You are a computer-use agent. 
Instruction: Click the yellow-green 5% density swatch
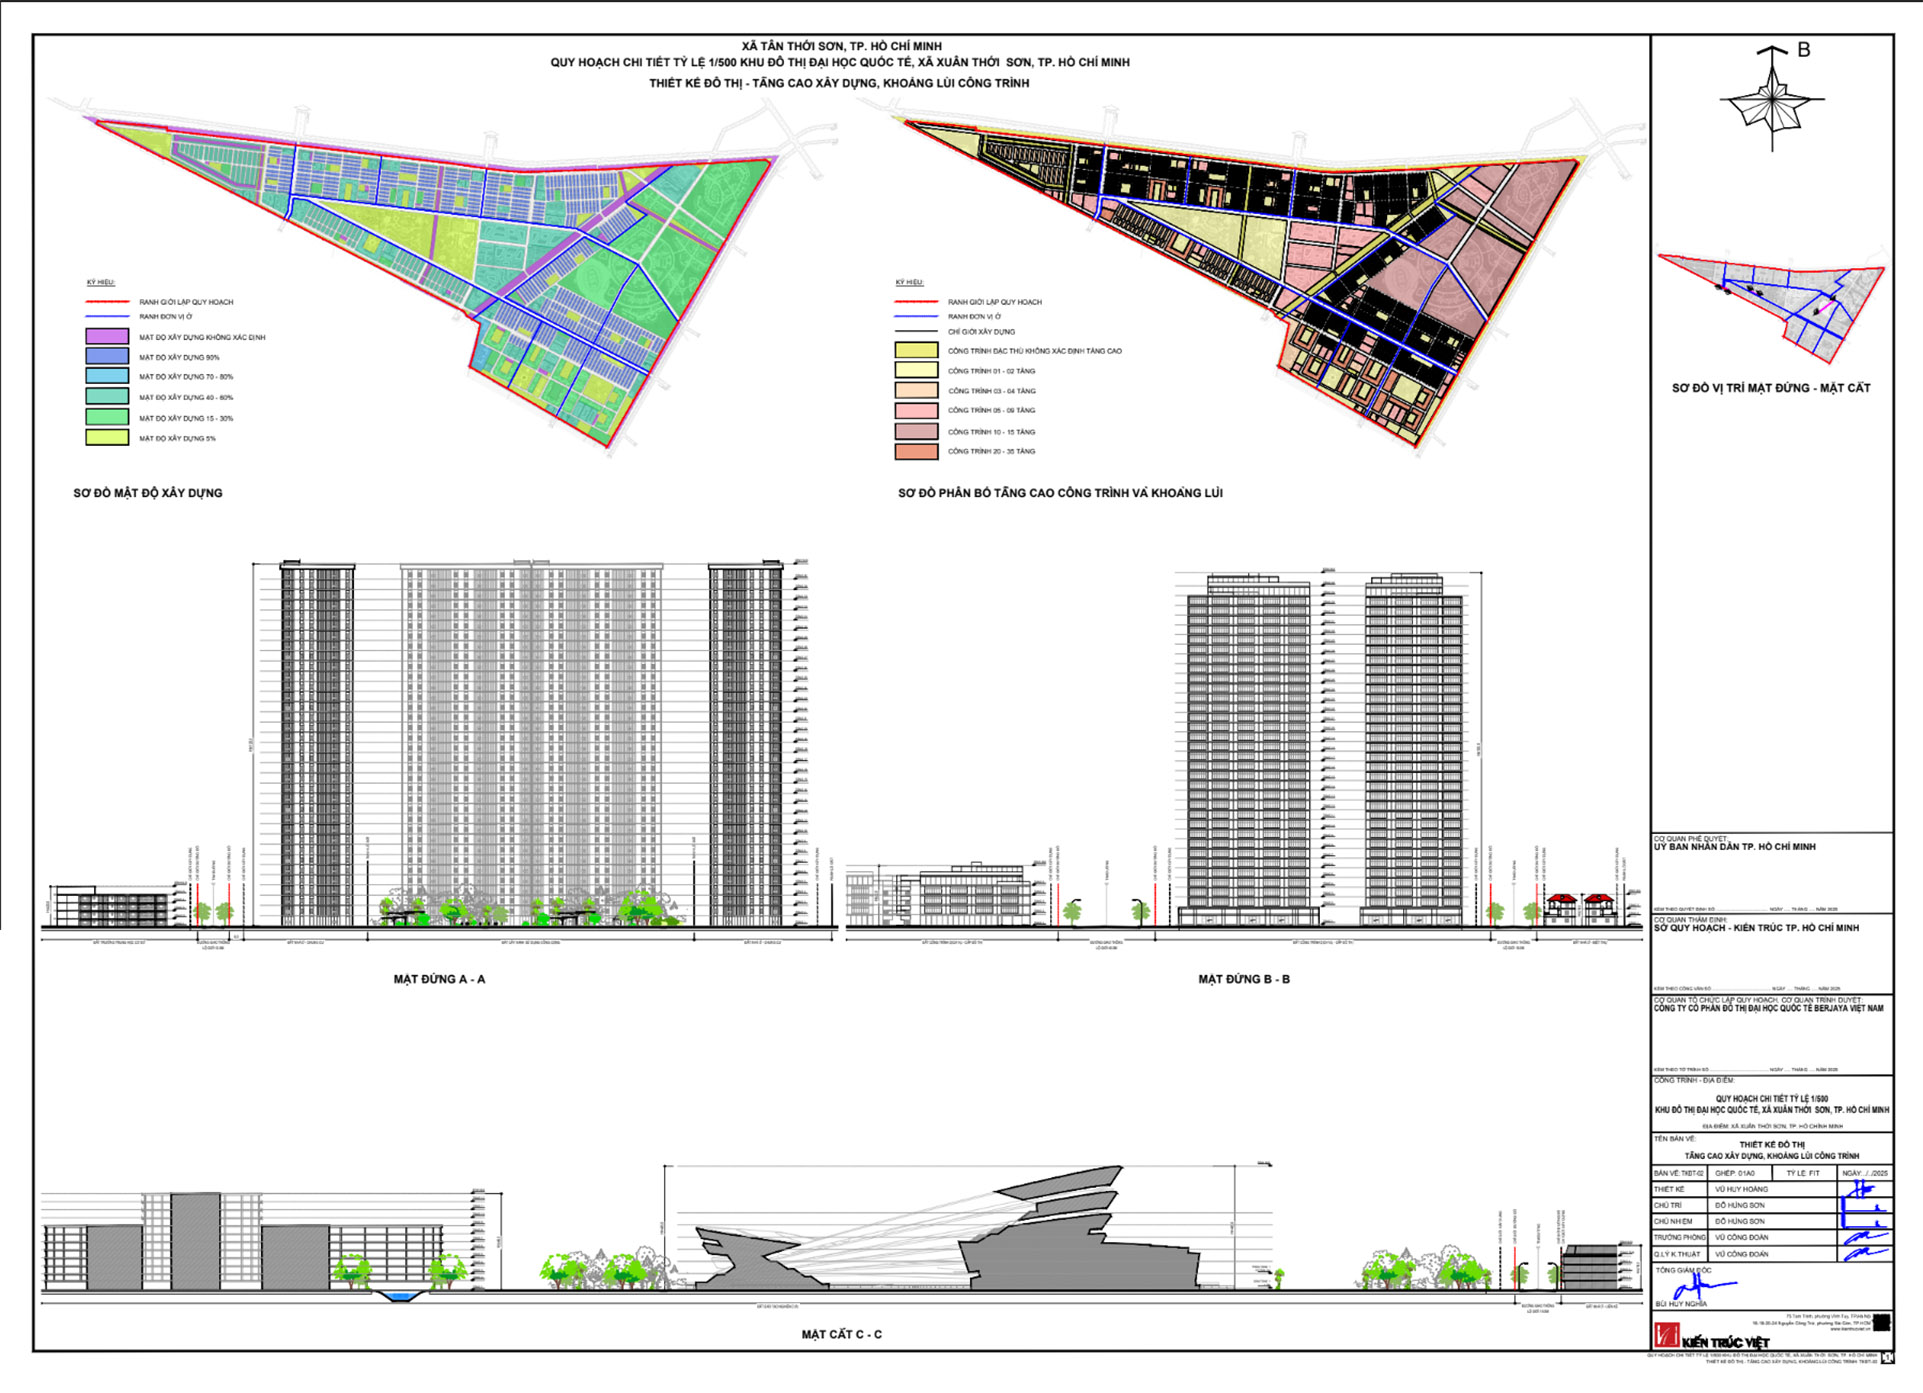pos(107,438)
